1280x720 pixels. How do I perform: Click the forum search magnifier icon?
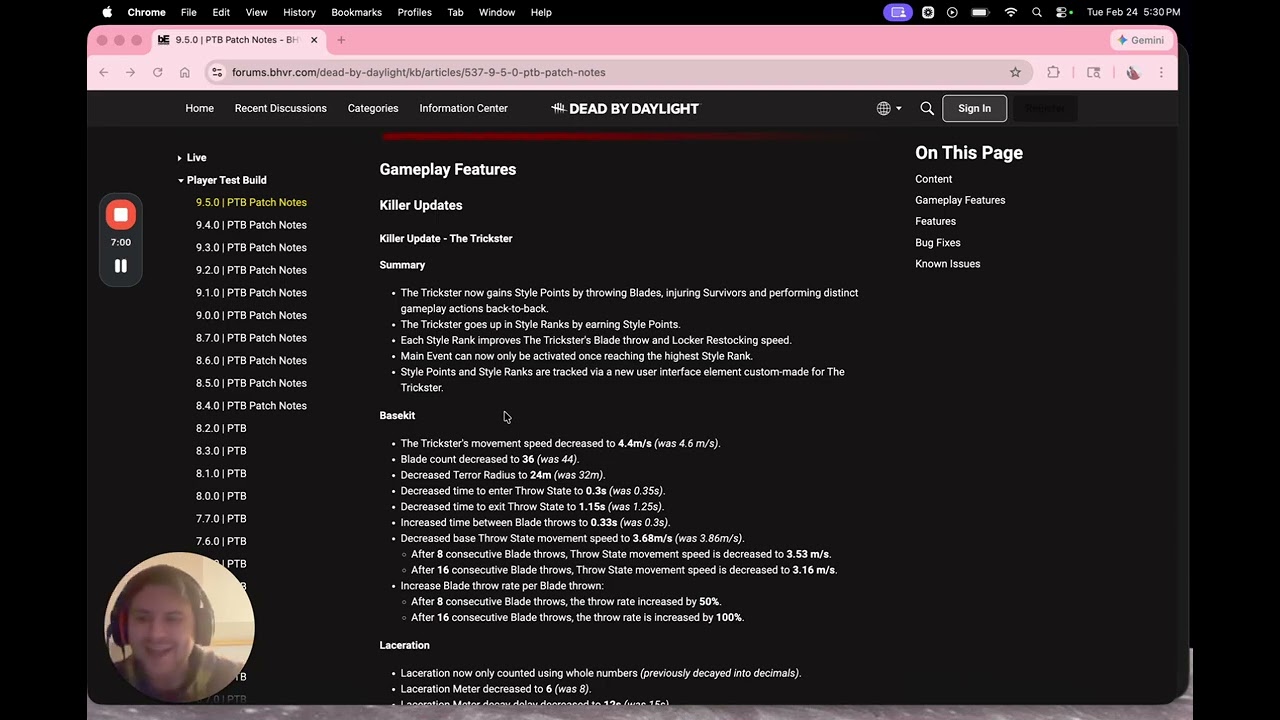(x=927, y=108)
